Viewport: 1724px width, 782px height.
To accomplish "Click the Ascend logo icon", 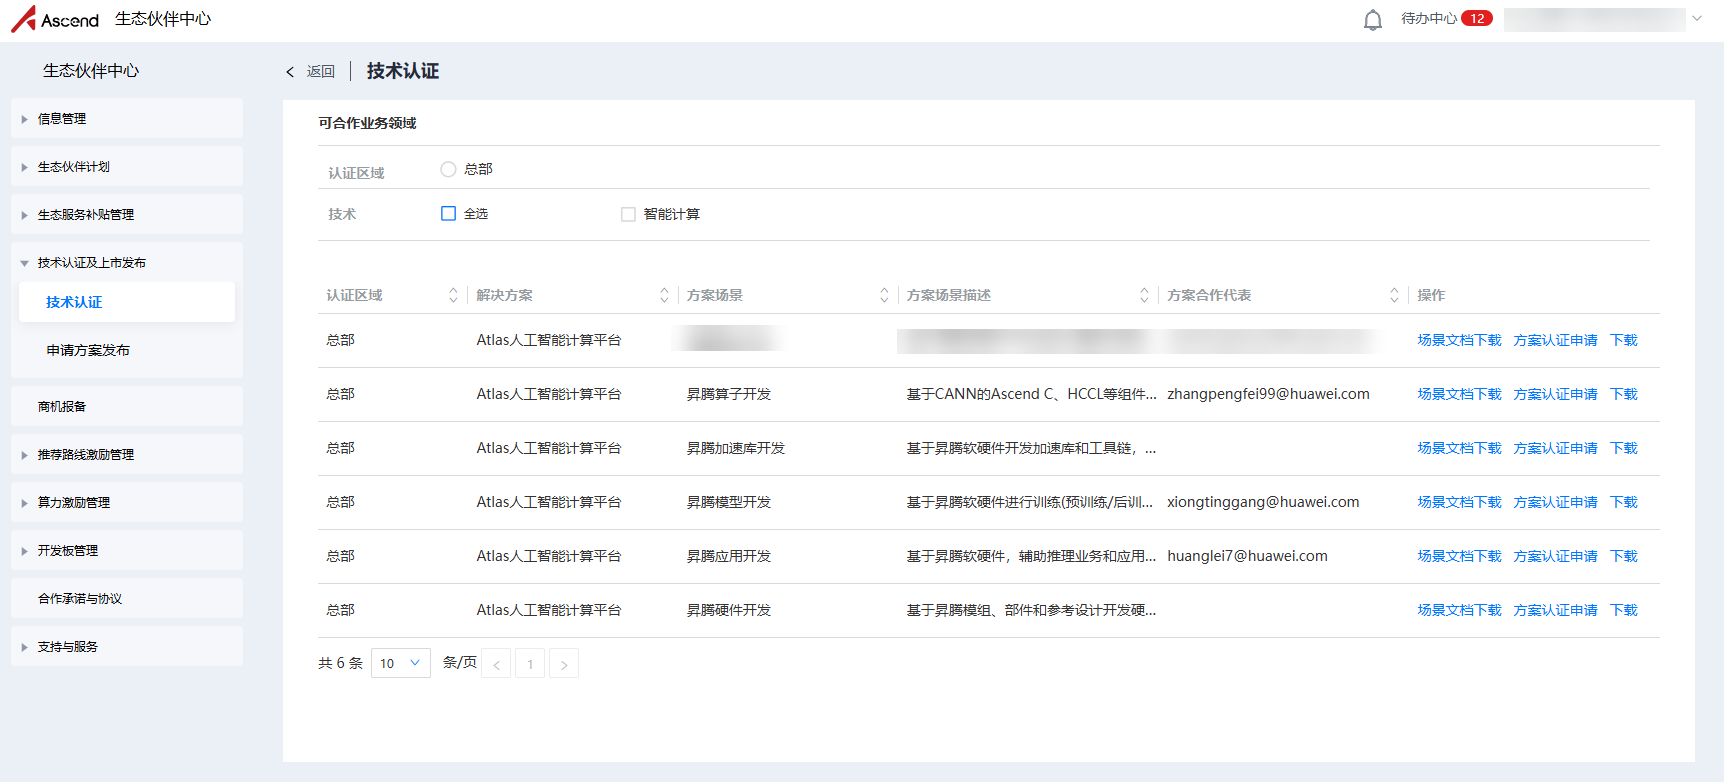I will [23, 19].
